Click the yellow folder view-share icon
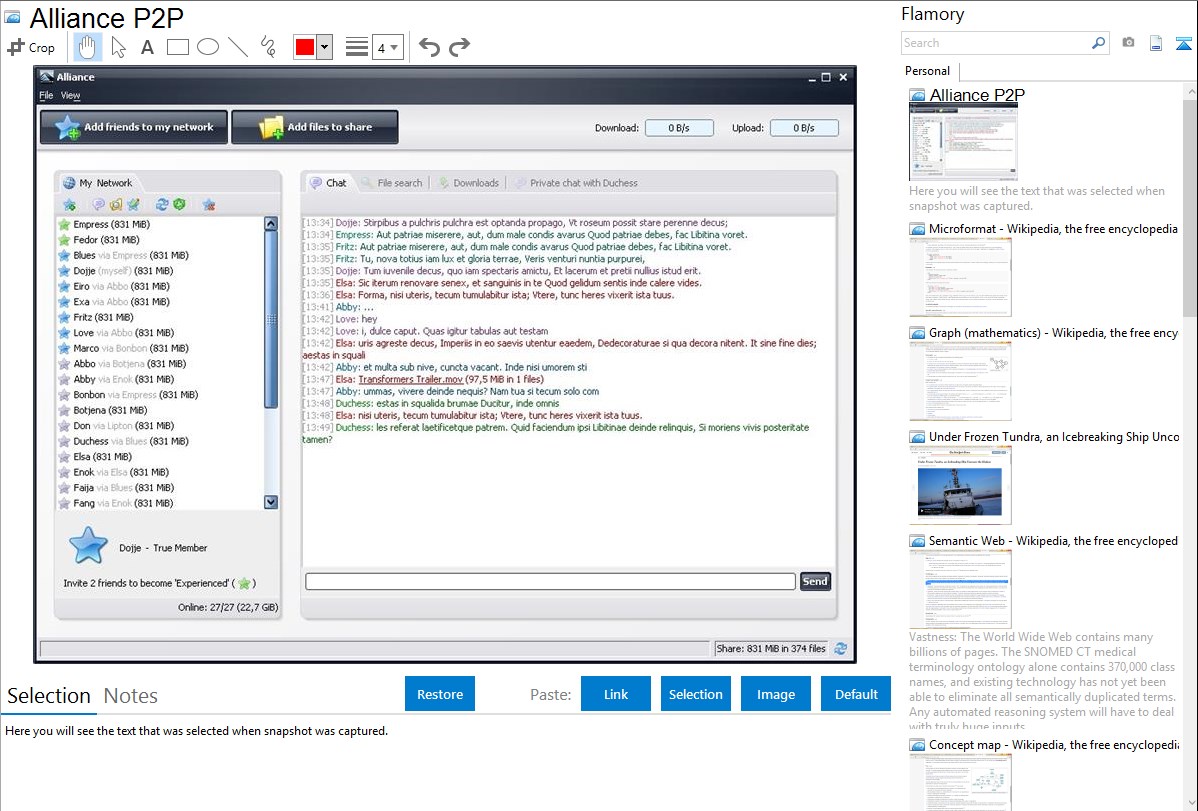Viewport: 1198px width, 811px height. click(x=115, y=205)
